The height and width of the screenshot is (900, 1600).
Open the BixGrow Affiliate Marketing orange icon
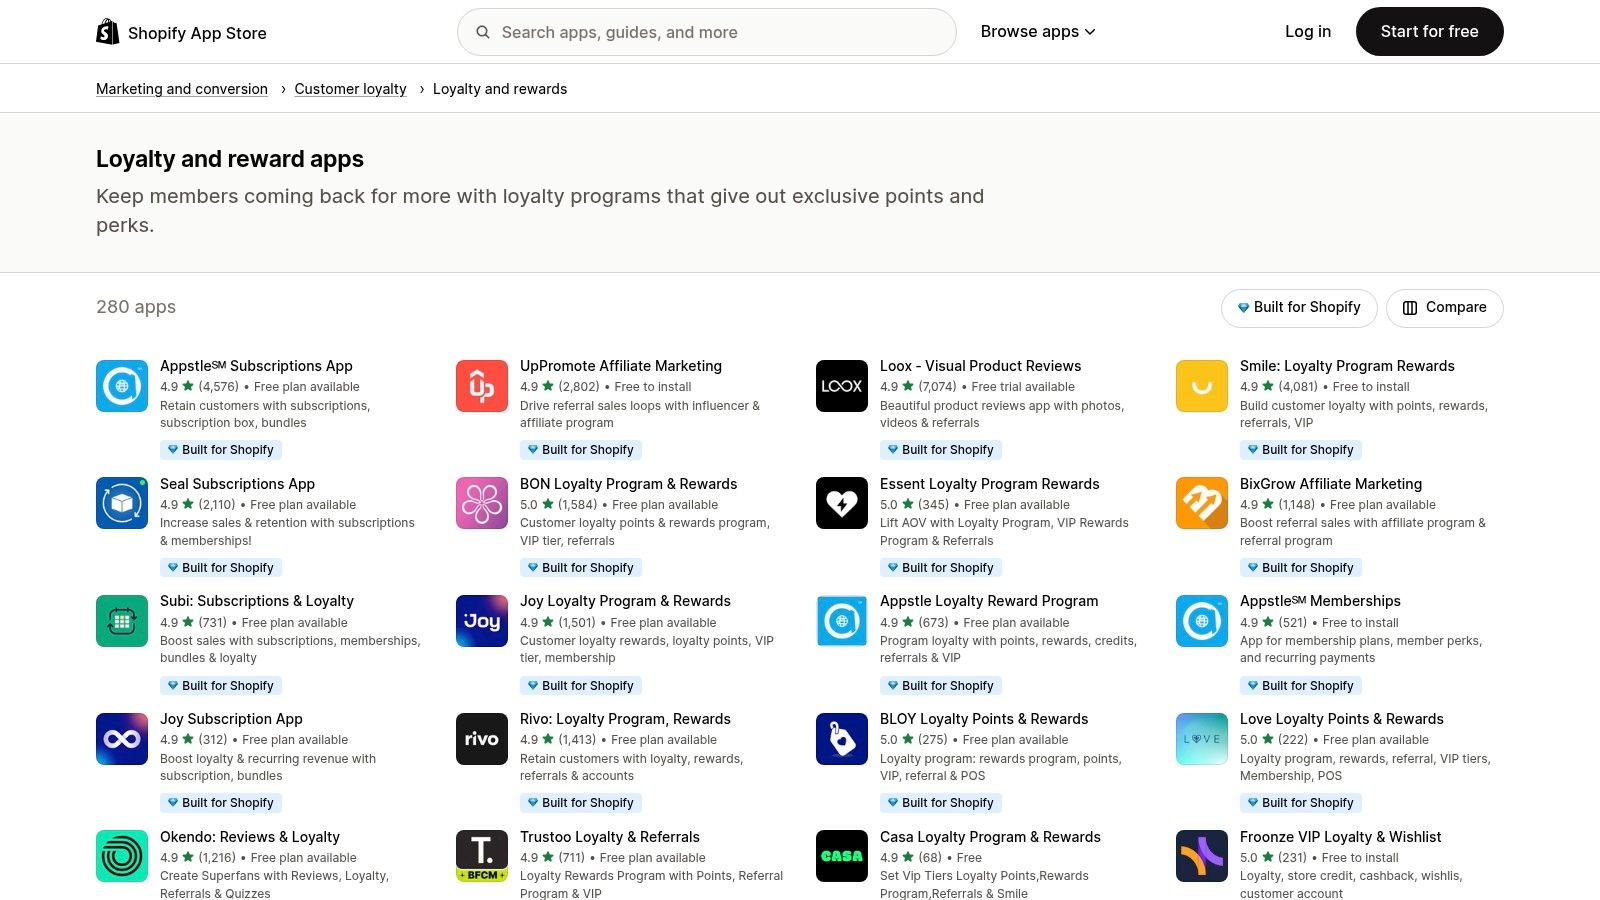tap(1202, 503)
